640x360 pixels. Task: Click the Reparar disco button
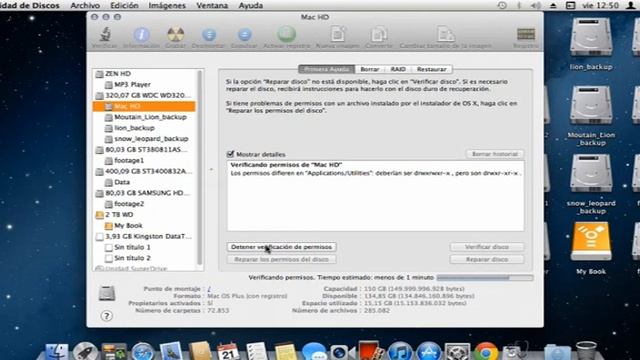tap(487, 259)
